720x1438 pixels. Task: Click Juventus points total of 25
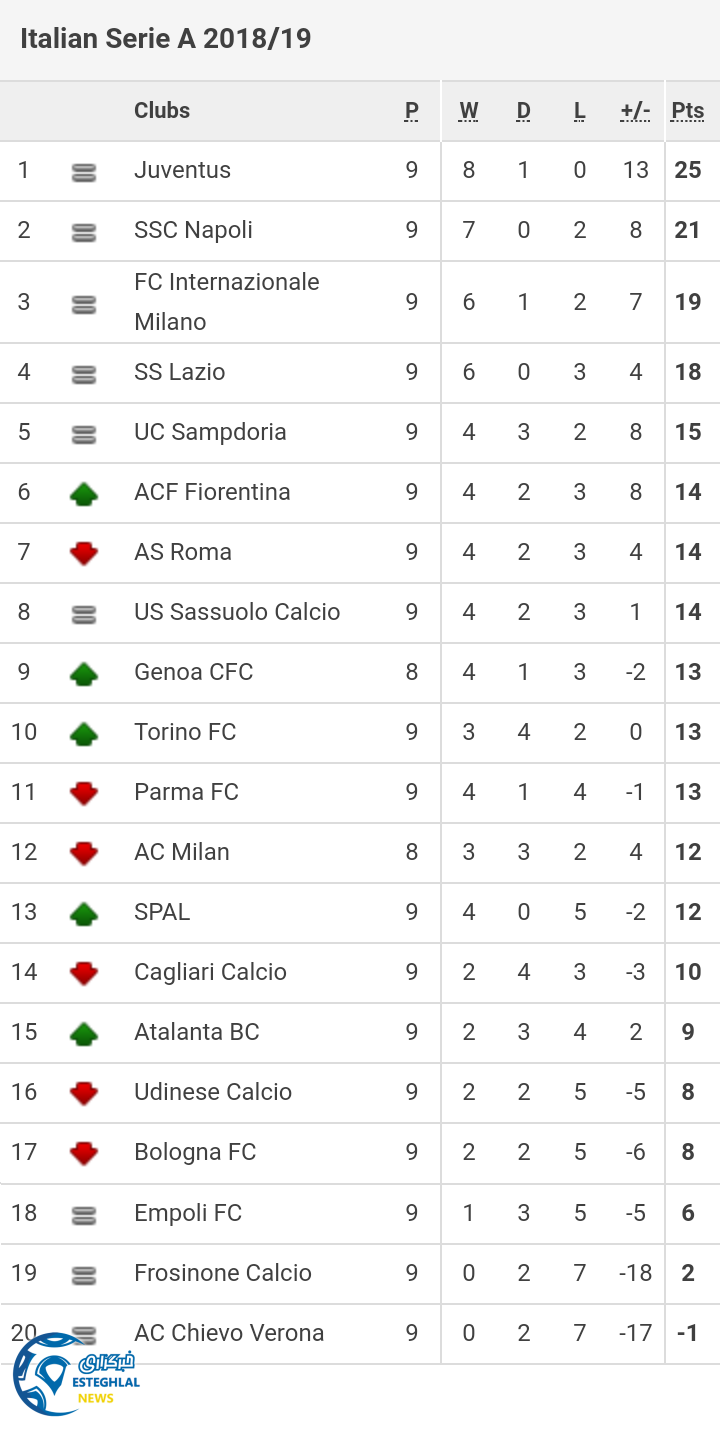click(x=688, y=170)
